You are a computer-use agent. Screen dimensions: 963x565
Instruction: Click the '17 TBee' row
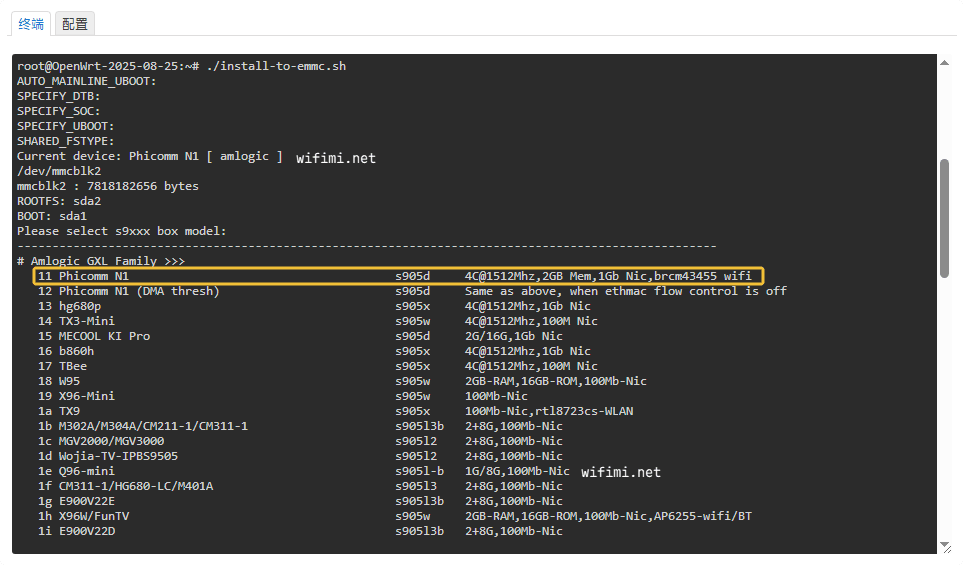[x=318, y=366]
